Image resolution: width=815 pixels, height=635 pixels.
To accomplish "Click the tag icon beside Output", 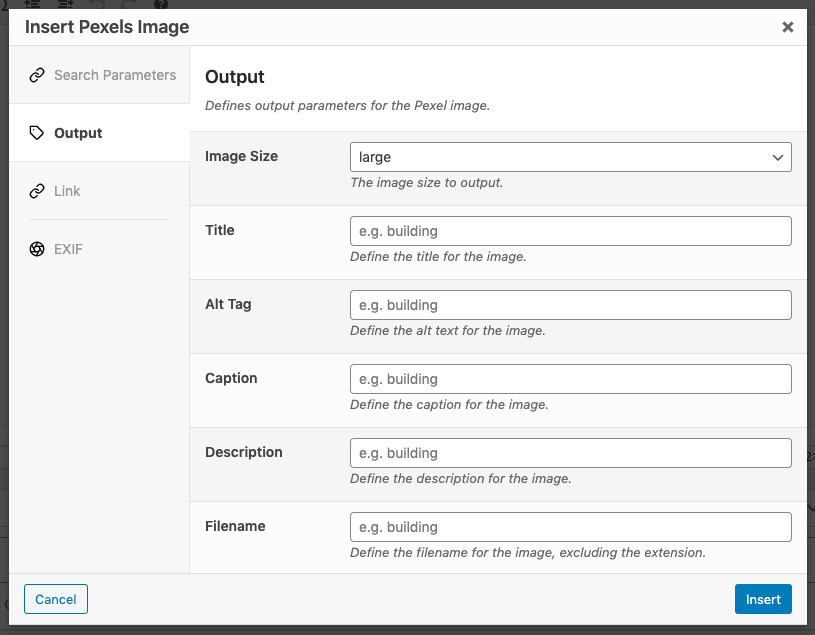I will 37,133.
